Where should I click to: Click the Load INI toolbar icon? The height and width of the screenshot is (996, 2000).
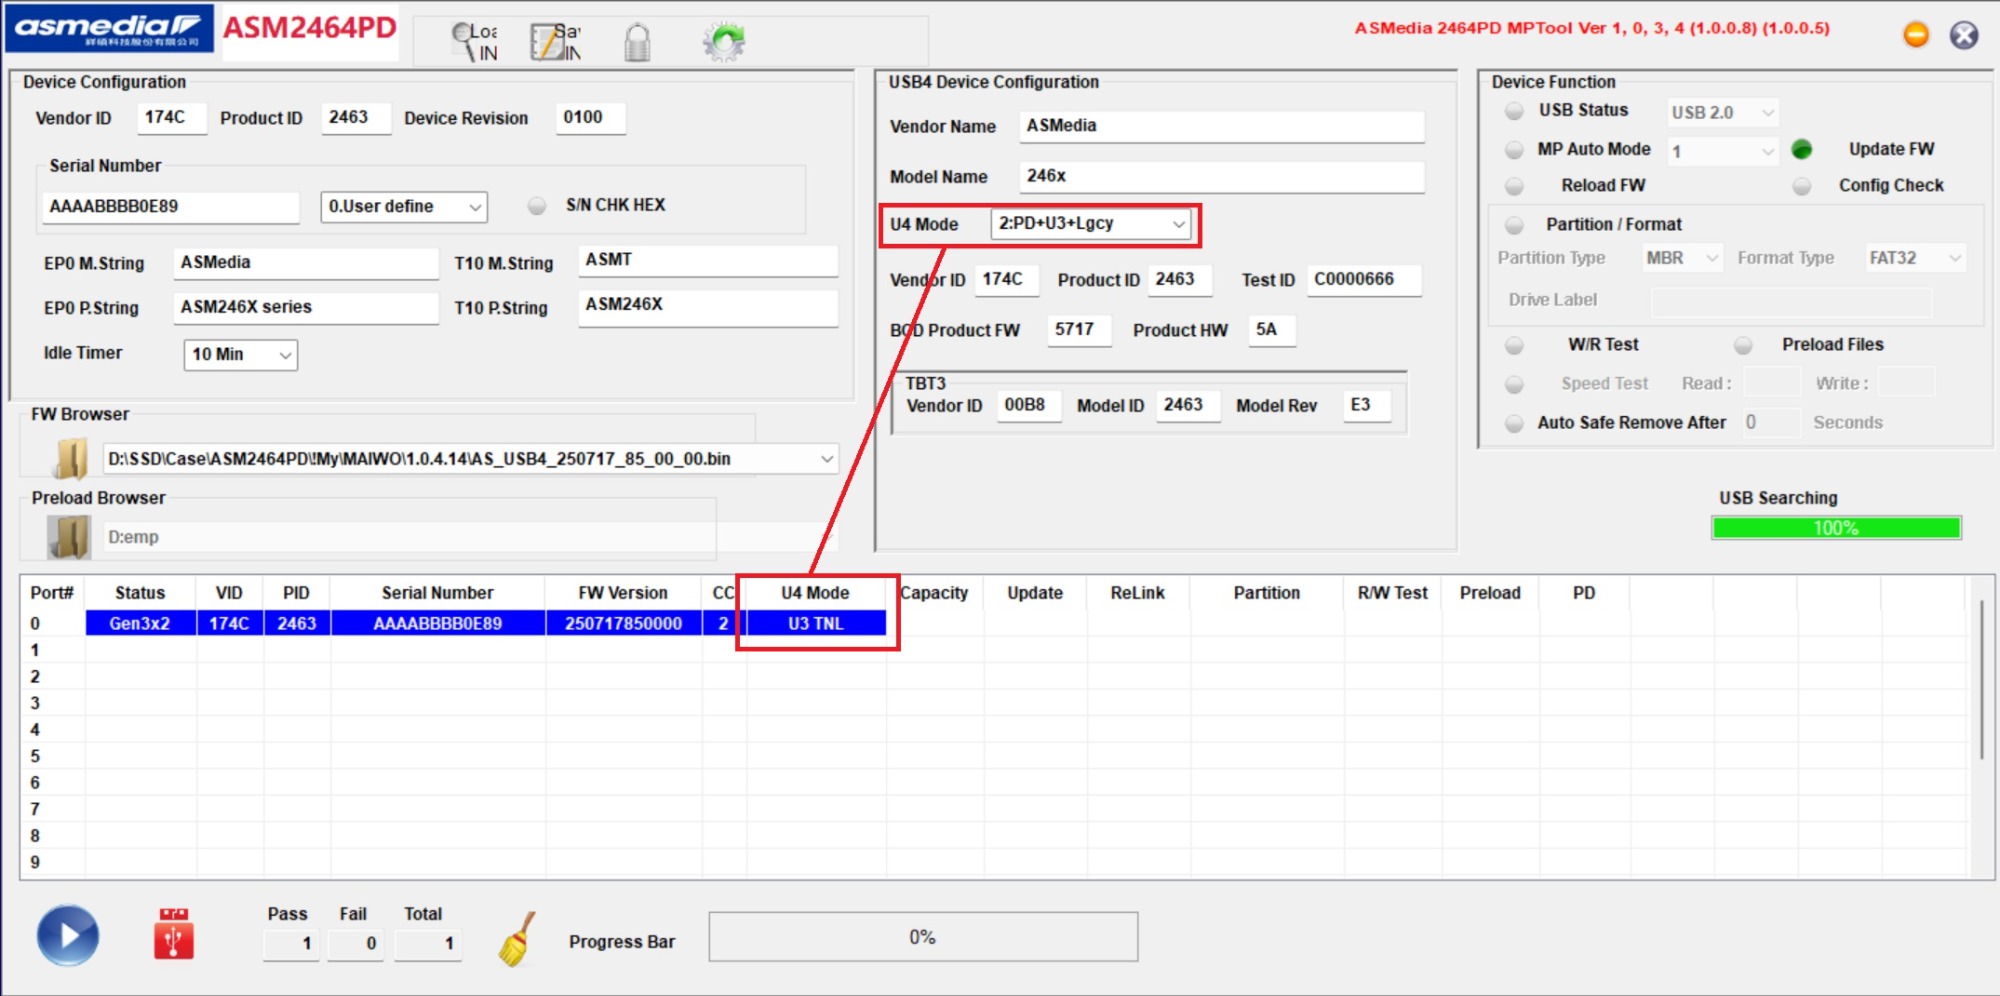474,42
